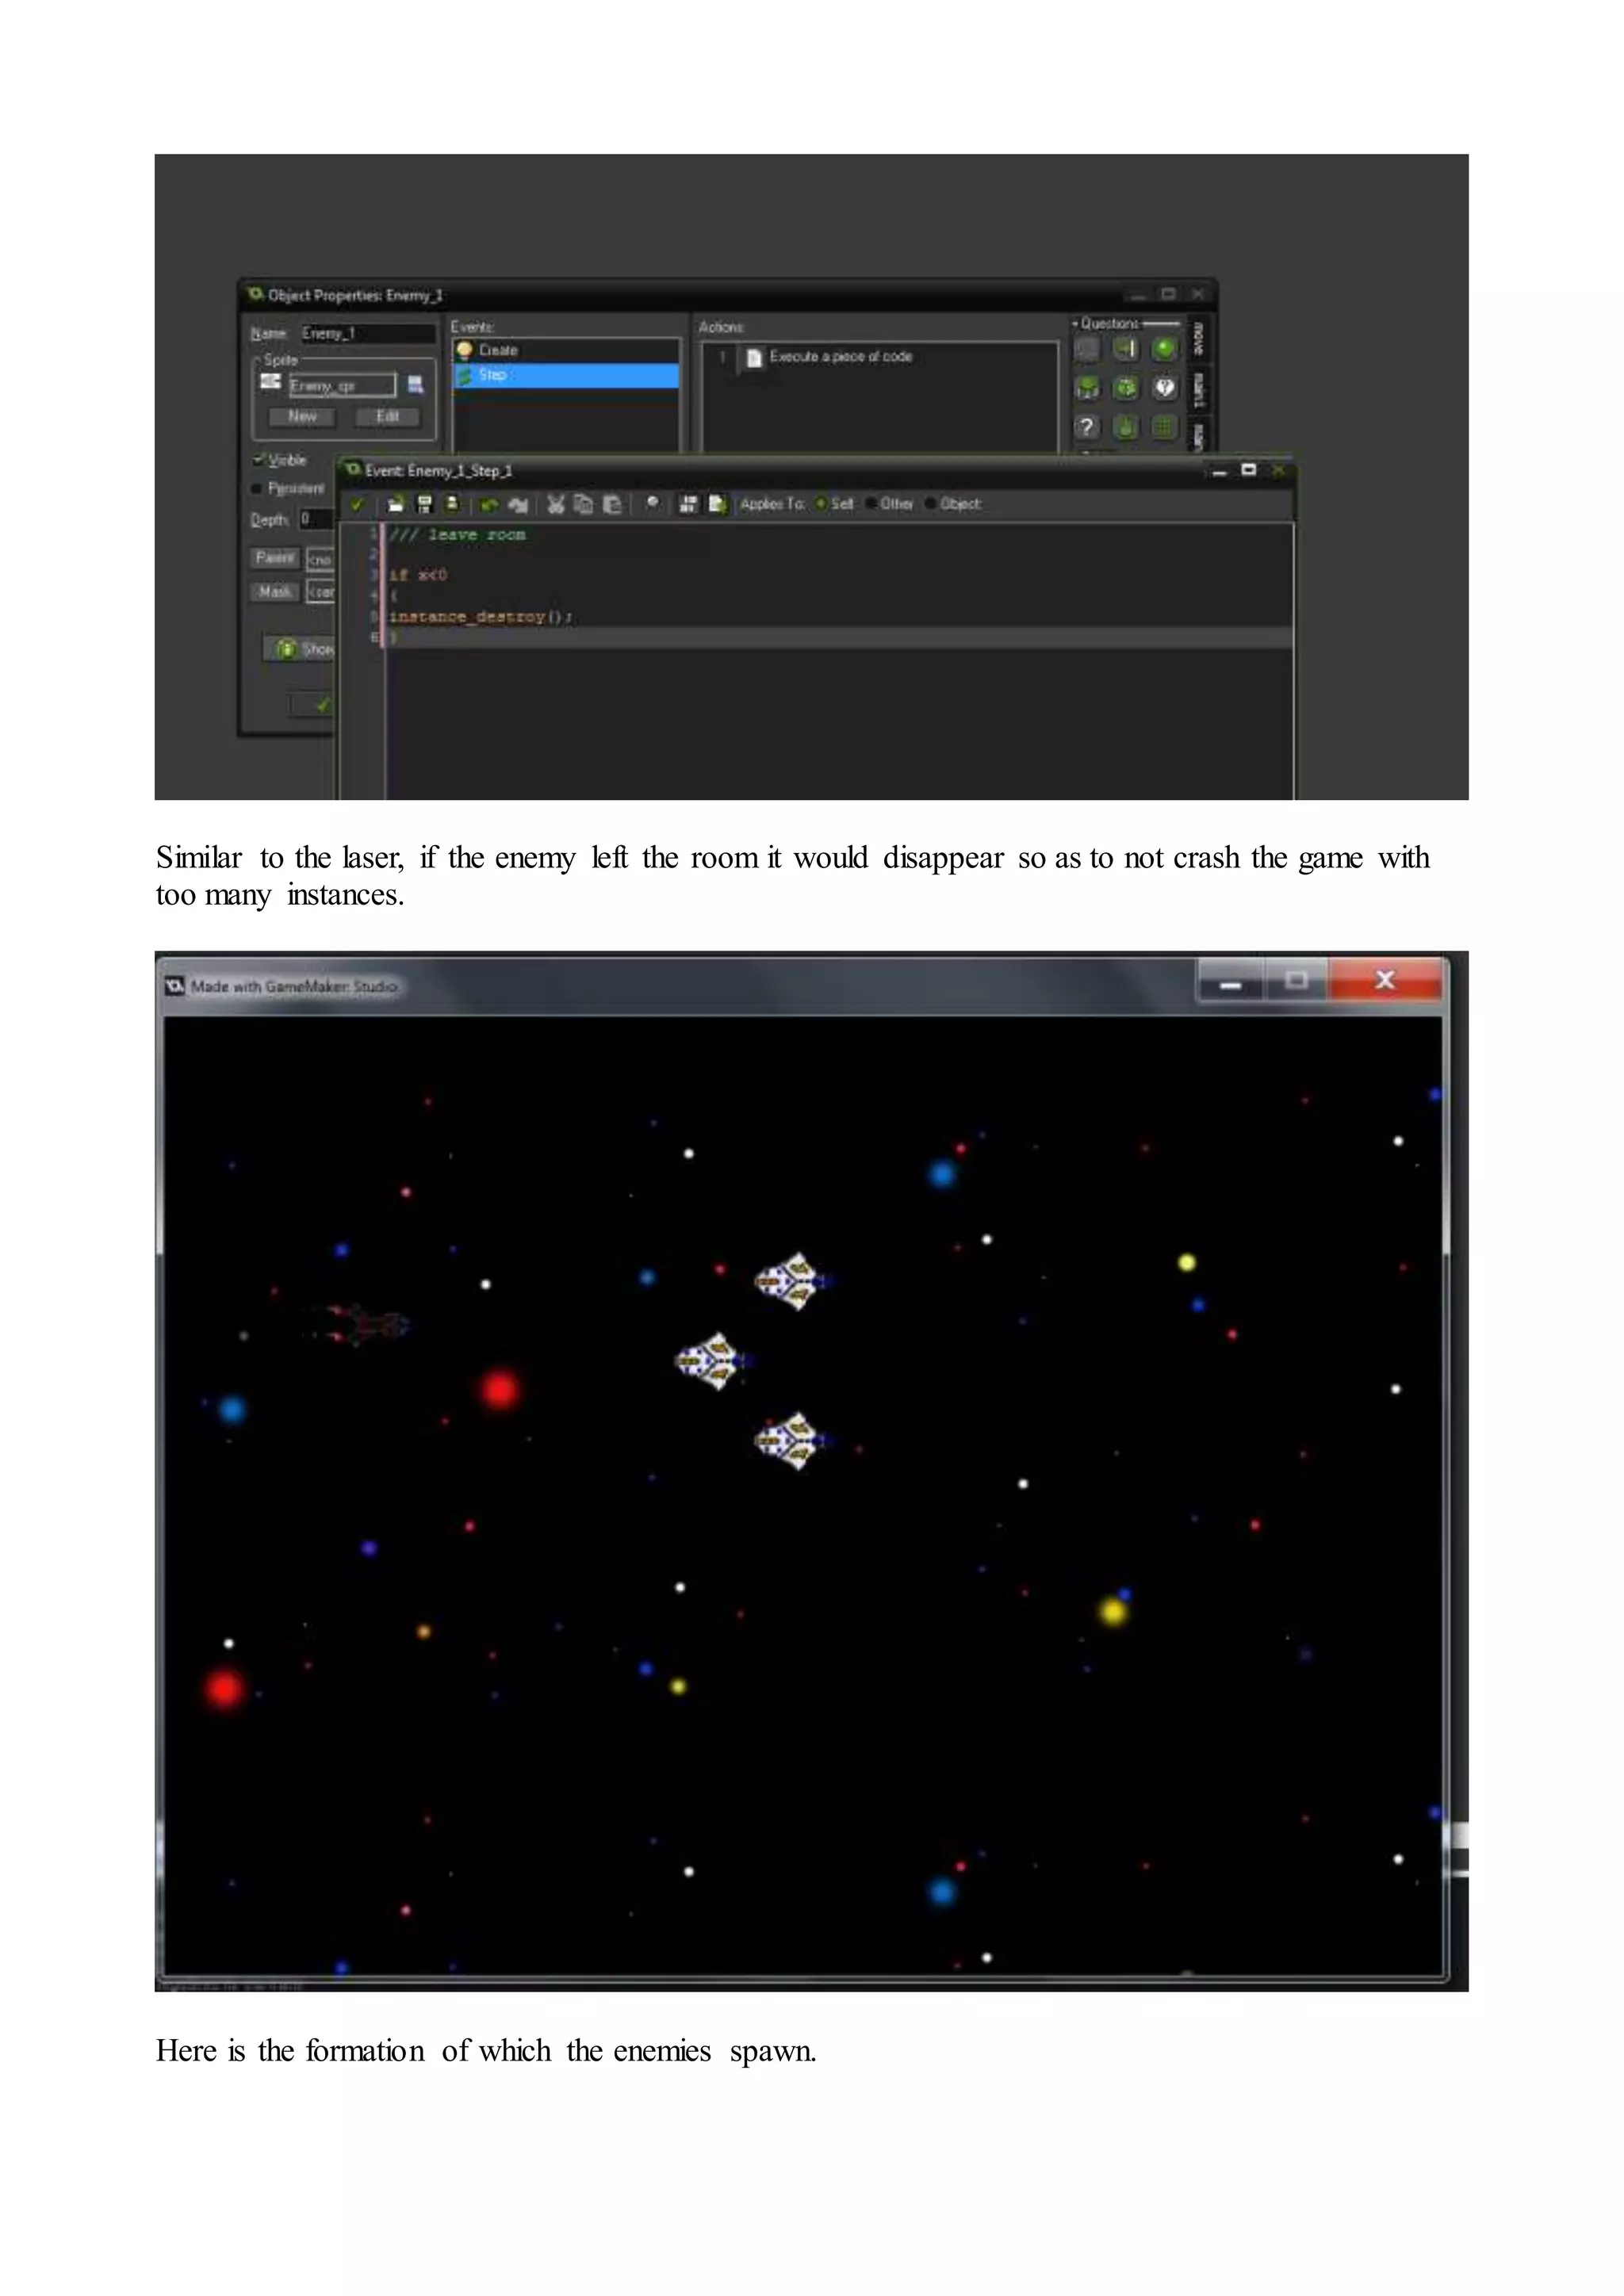The image size is (1624, 2296).
Task: Click the 'if x<0' code line
Action: pos(418,576)
